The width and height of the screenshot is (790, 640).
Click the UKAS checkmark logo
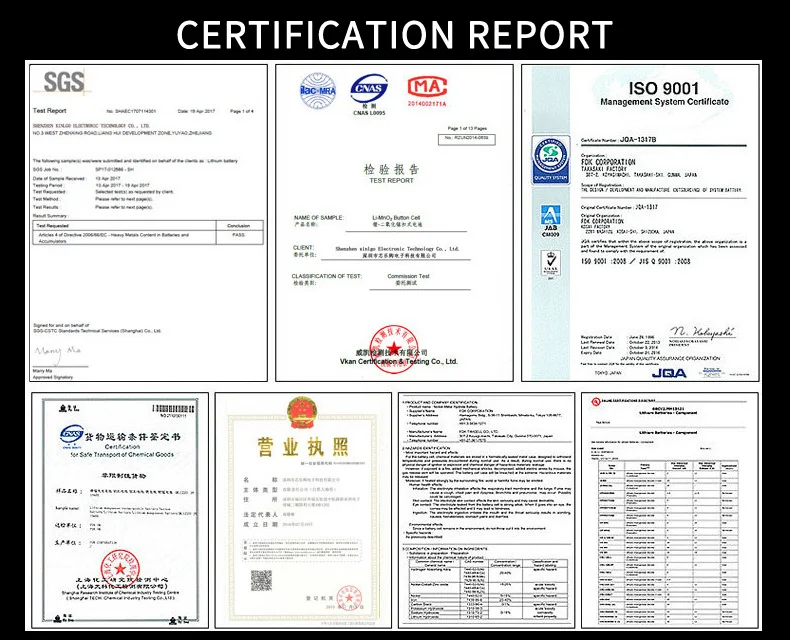click(551, 265)
